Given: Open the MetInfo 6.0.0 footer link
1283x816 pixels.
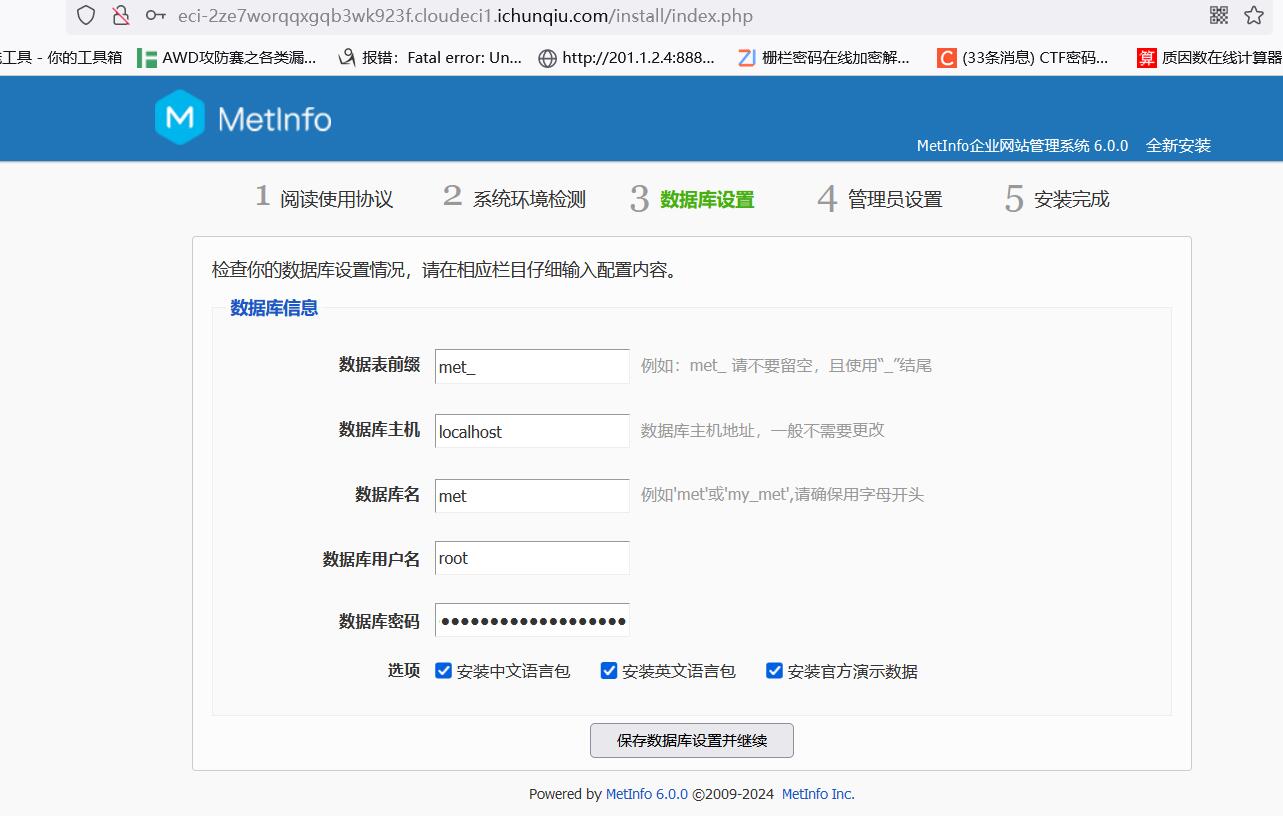Looking at the screenshot, I should tap(646, 794).
